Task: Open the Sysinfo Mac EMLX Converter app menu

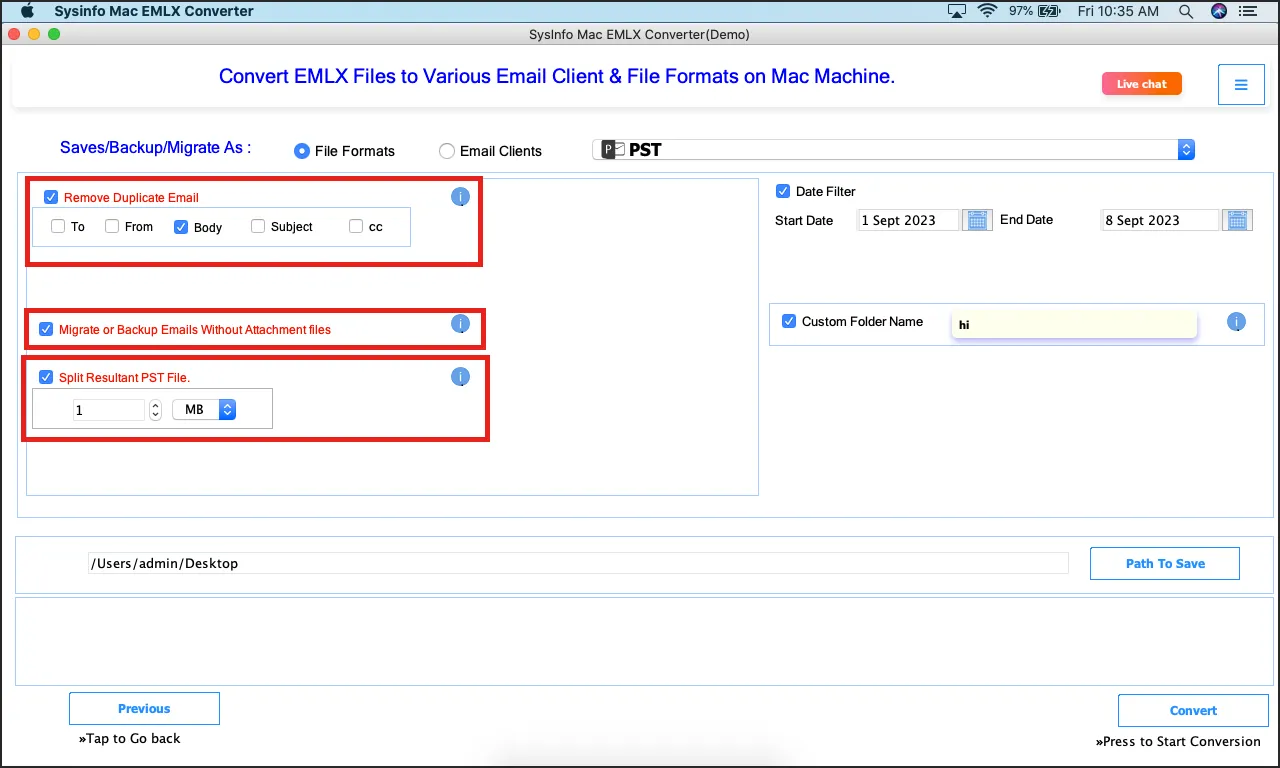Action: click(x=154, y=11)
